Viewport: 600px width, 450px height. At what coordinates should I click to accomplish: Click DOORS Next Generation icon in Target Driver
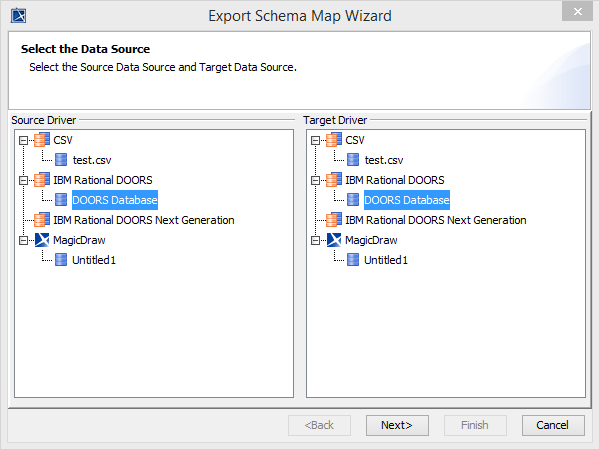[333, 220]
